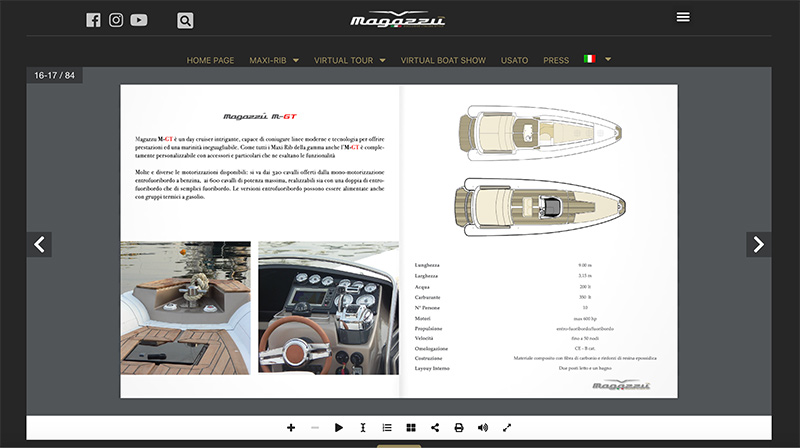
Task: Open the YouTube channel icon
Action: coord(139,20)
